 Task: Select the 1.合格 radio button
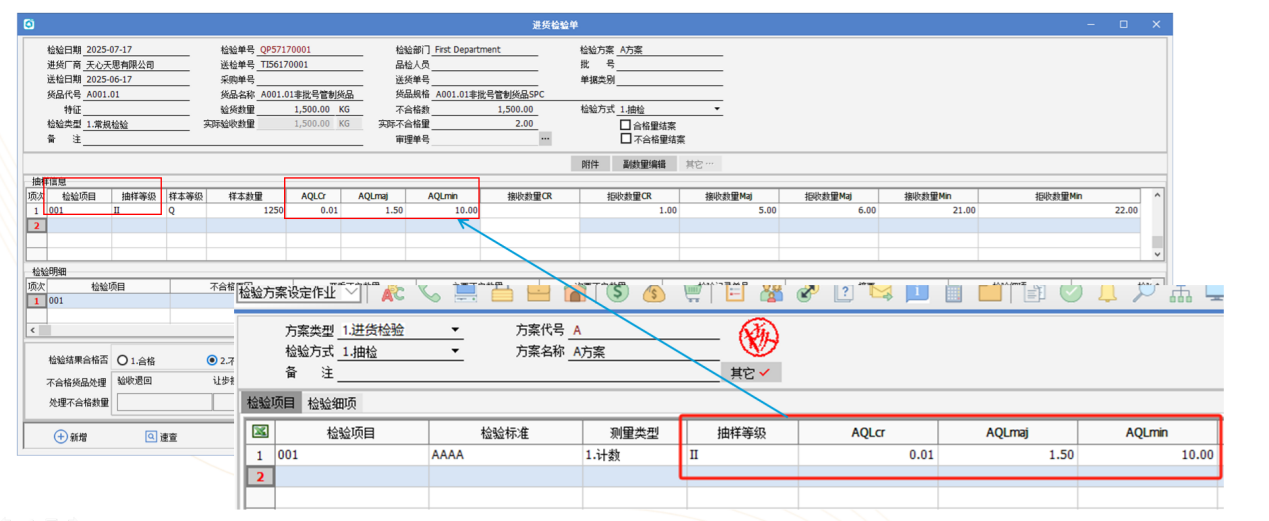click(122, 360)
